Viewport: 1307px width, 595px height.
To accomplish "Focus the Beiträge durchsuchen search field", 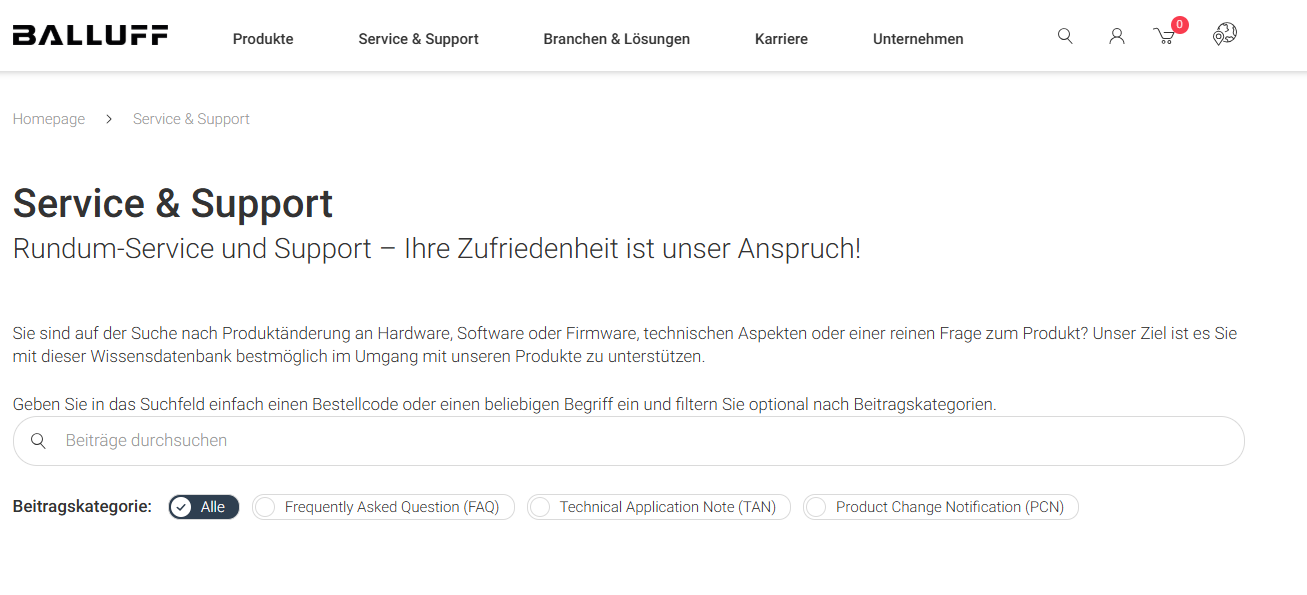I will 640,441.
